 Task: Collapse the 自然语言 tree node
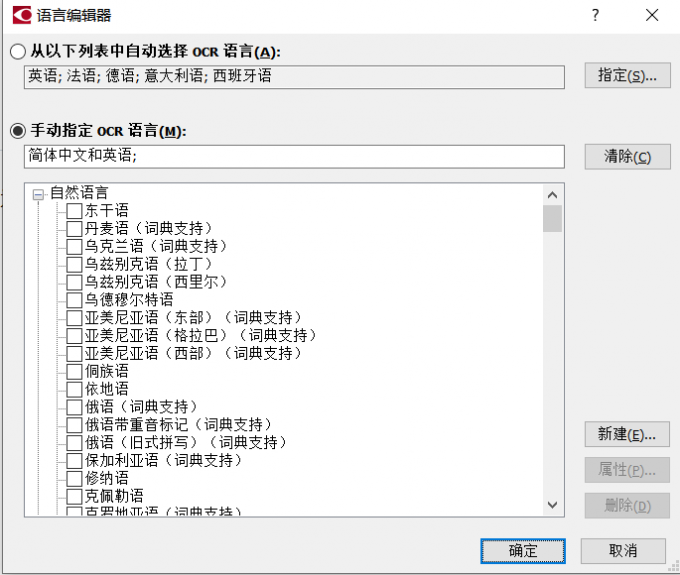coord(38,194)
